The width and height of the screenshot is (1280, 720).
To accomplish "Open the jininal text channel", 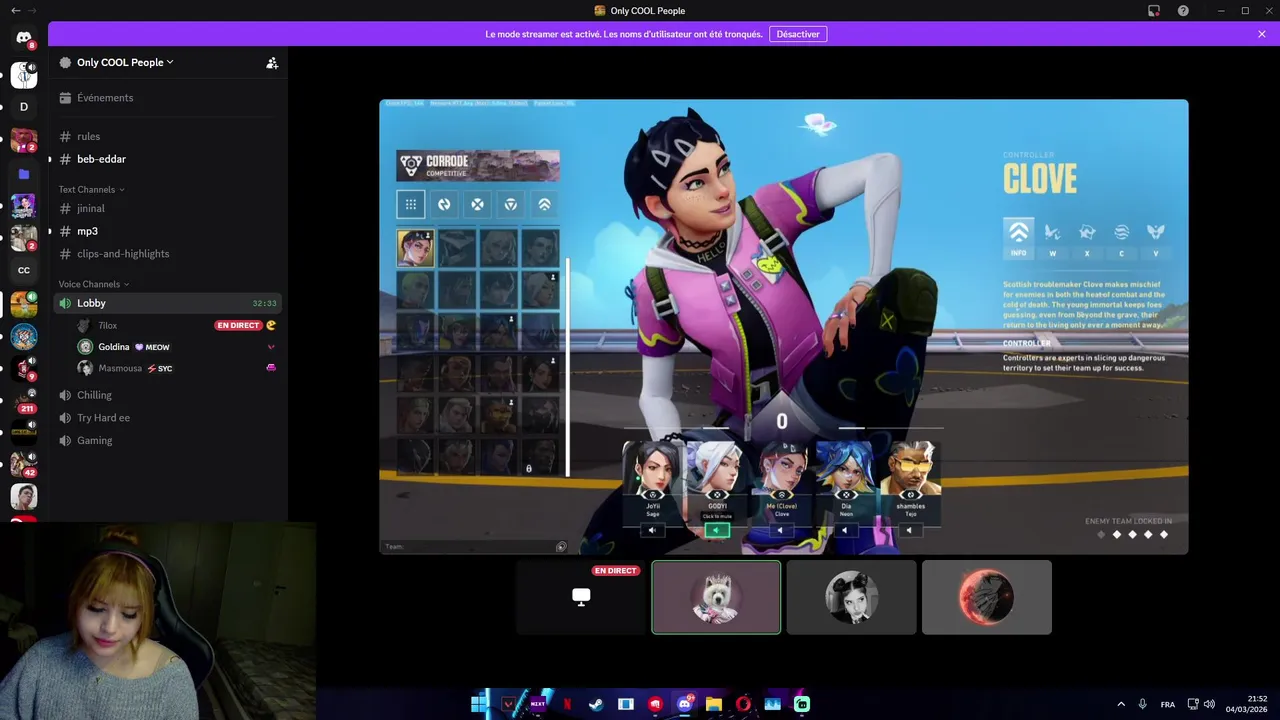I will point(168,208).
